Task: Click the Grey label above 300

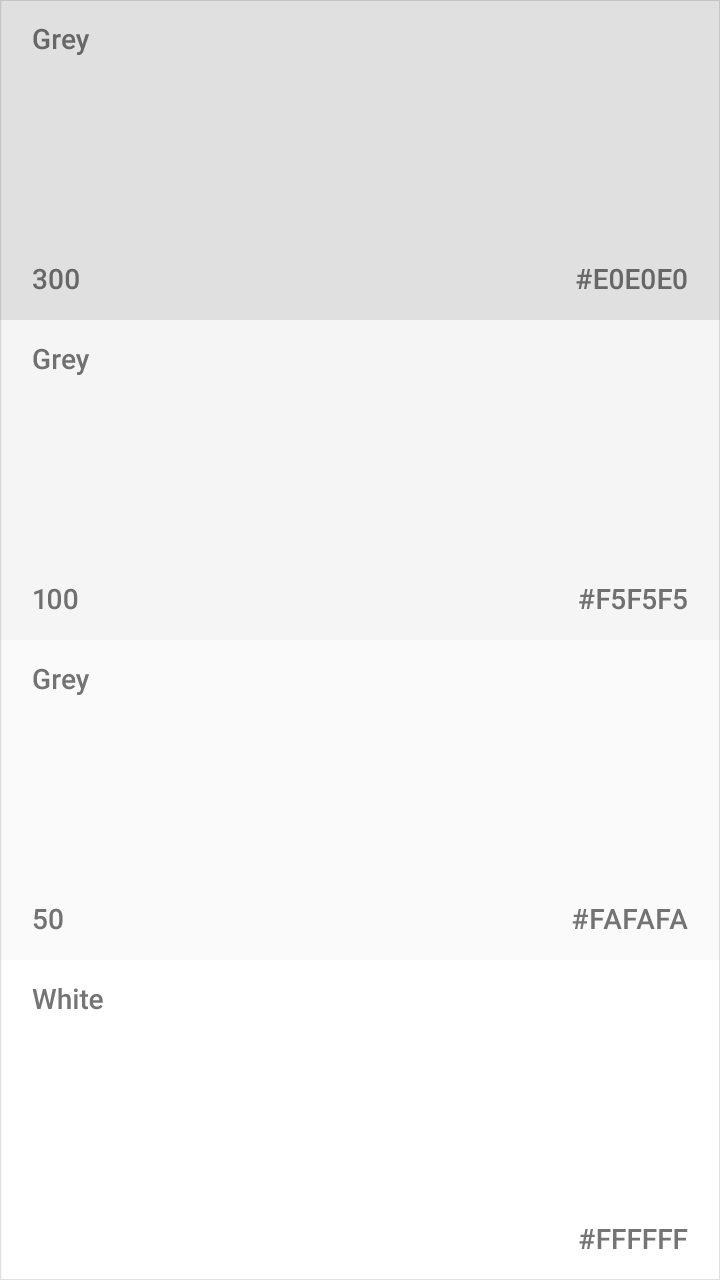Action: 61,41
